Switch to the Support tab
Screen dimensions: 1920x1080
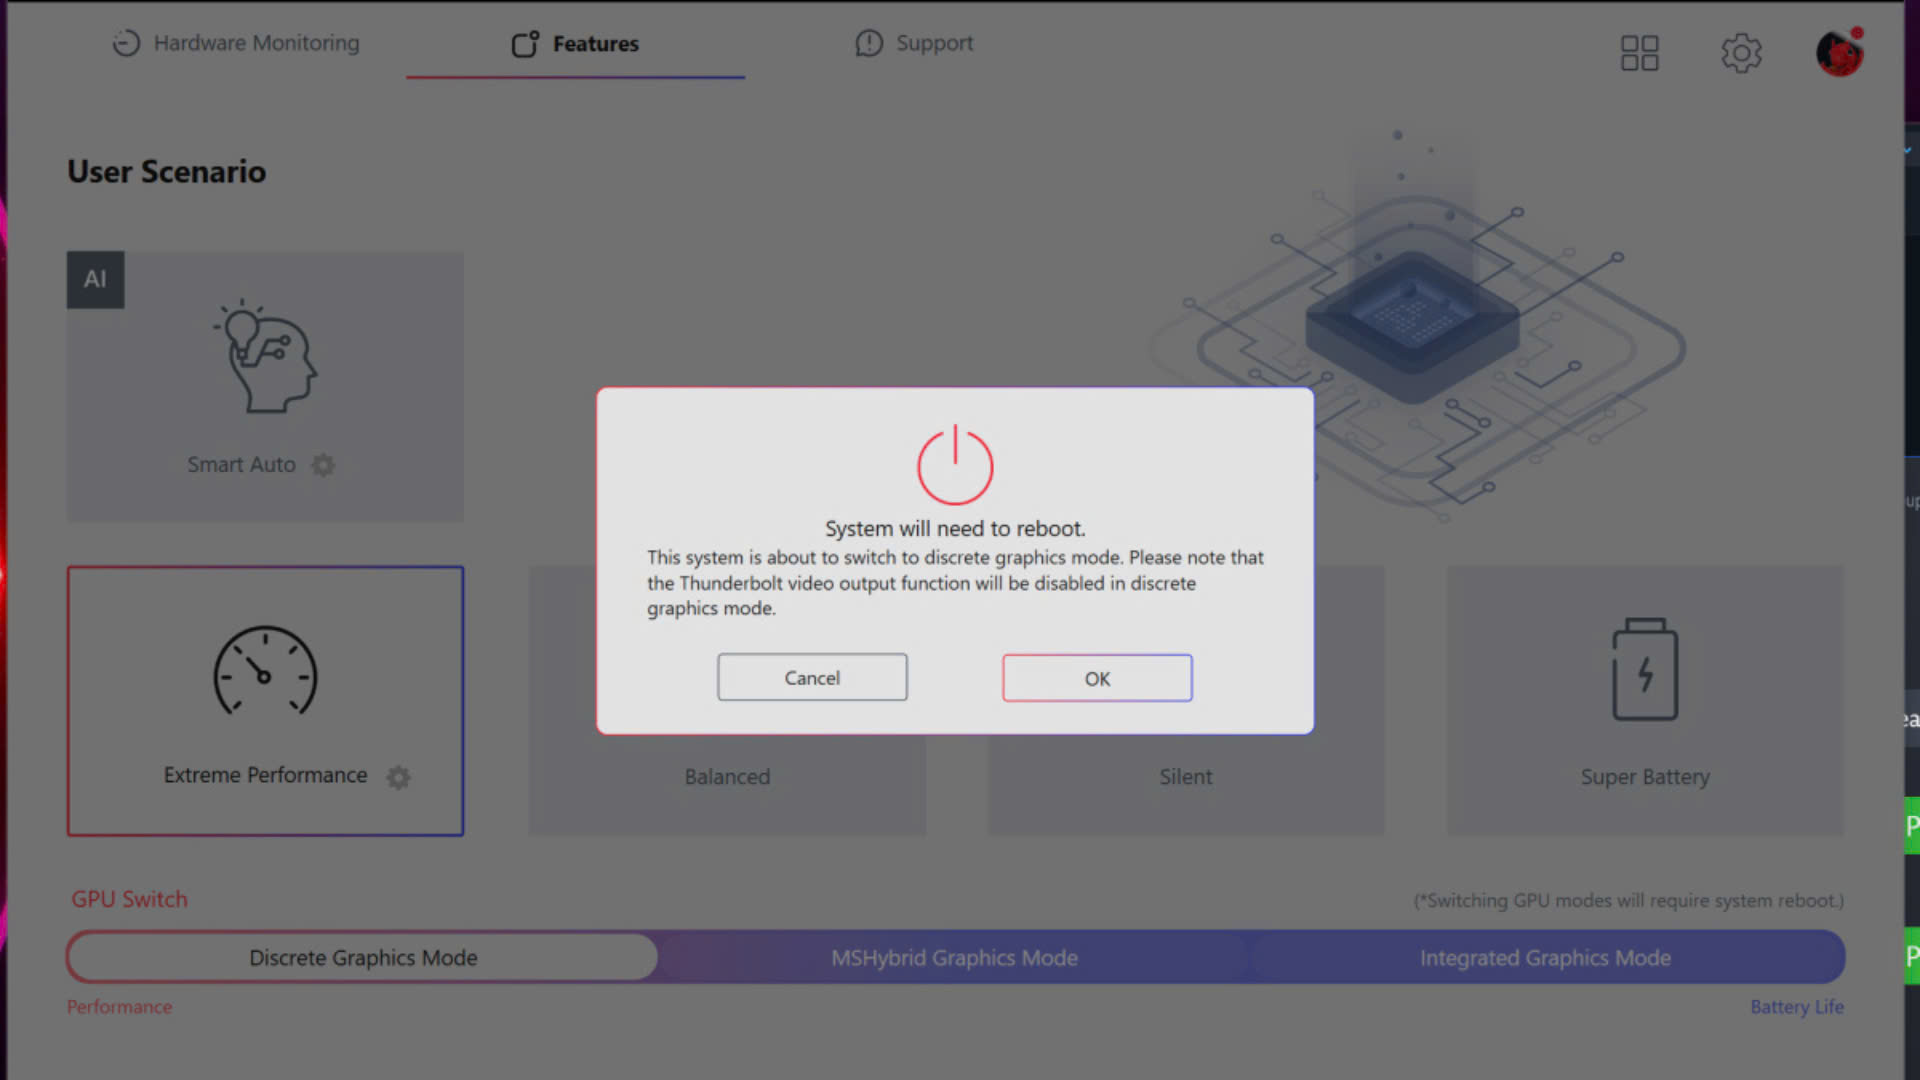tap(914, 43)
